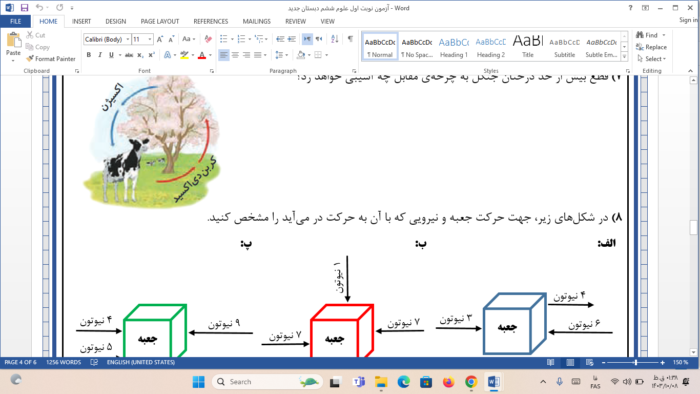Collapse the ribbon with the chevron
Screen dimensions: 700x394
click(x=690, y=71)
